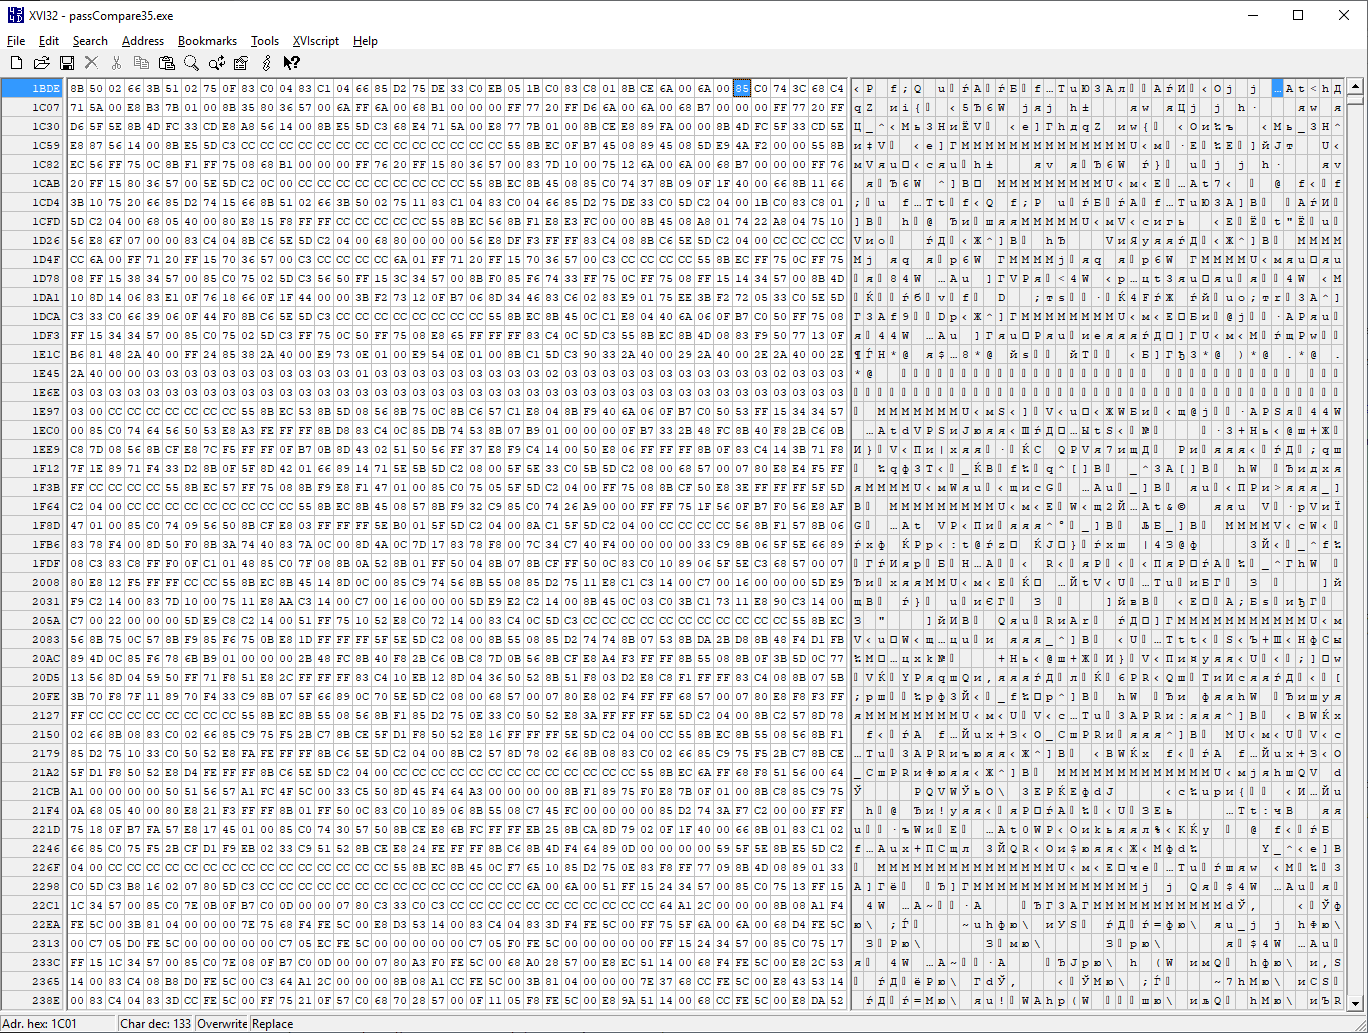Click the script scroll toolbar icon
The width and height of the screenshot is (1368, 1033).
tap(266, 63)
